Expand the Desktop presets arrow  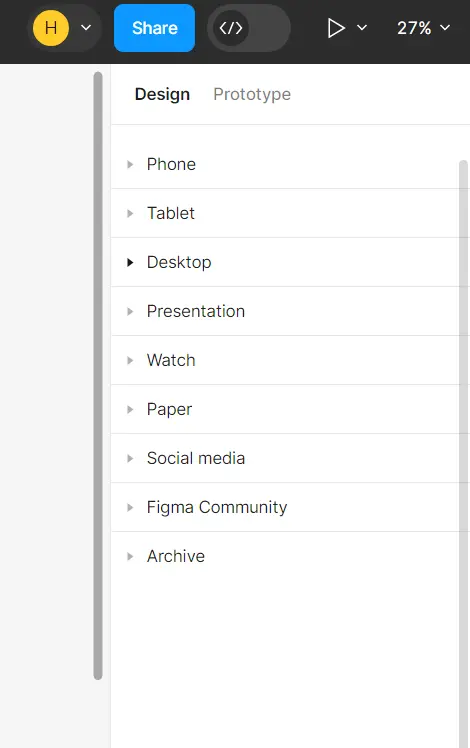pos(130,262)
